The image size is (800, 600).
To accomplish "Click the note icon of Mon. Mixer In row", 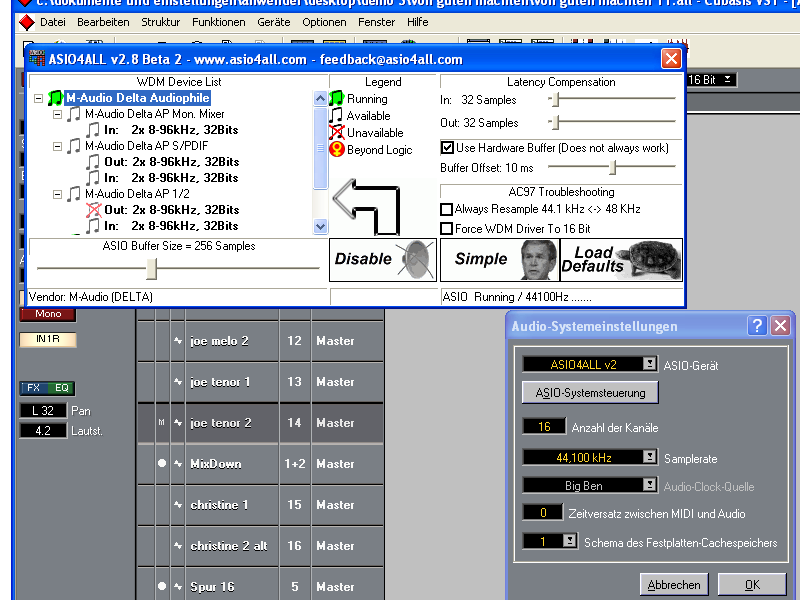I will point(93,130).
